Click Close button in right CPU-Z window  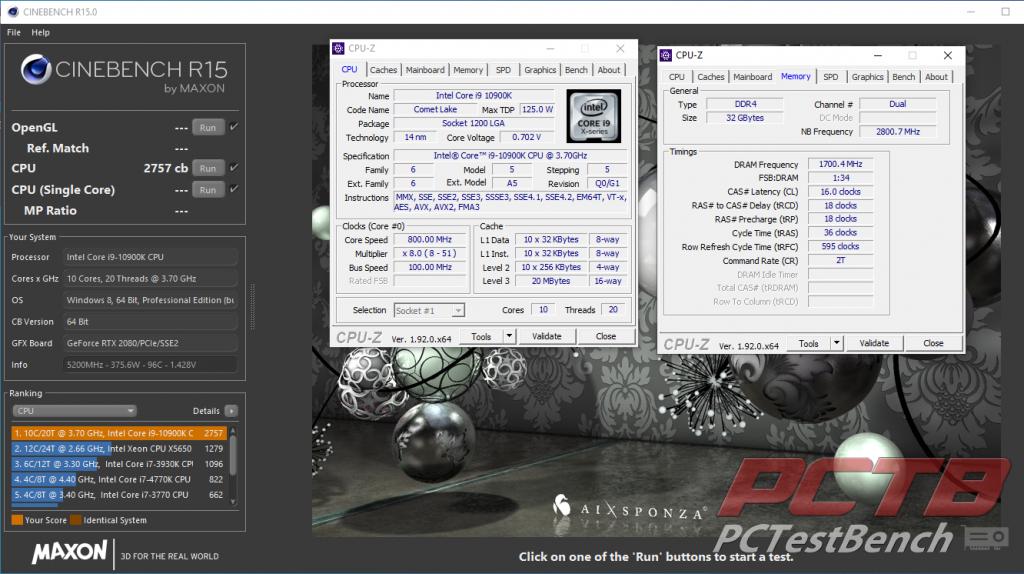click(933, 343)
